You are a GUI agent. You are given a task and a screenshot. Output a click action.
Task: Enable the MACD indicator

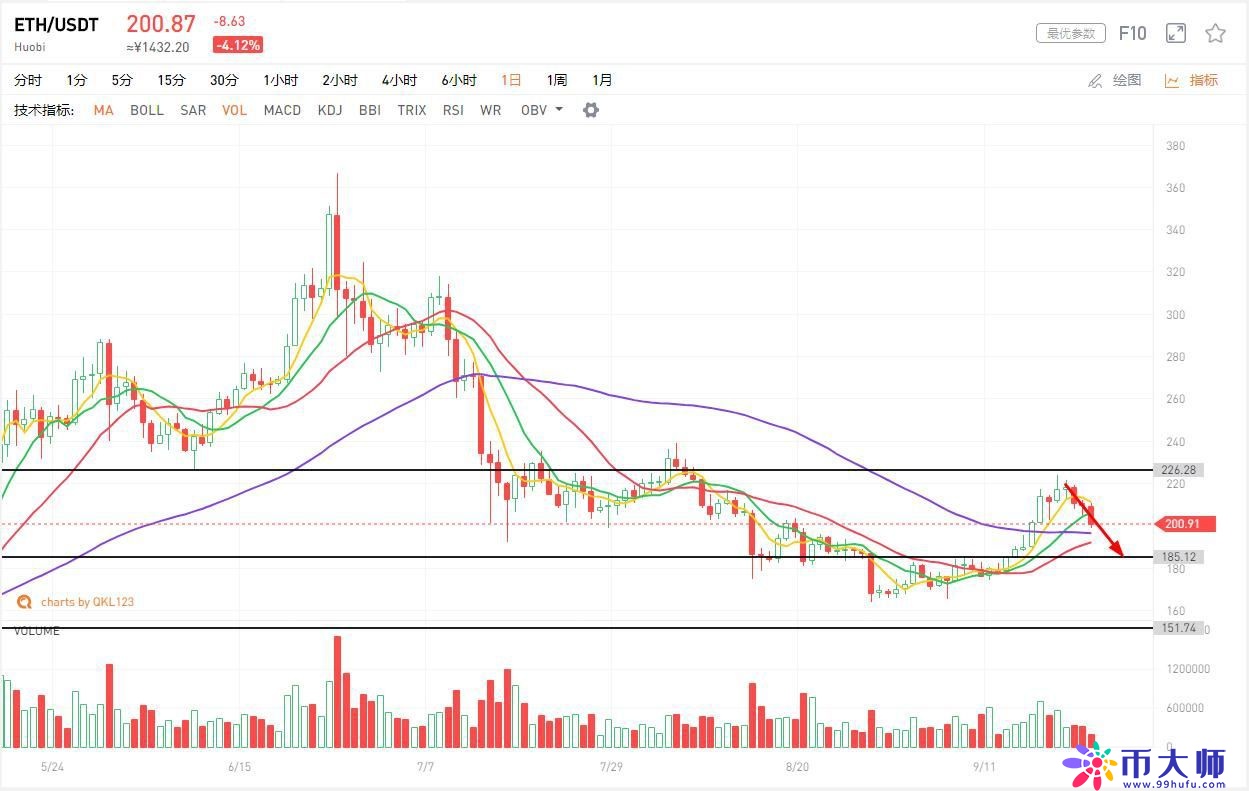(282, 110)
